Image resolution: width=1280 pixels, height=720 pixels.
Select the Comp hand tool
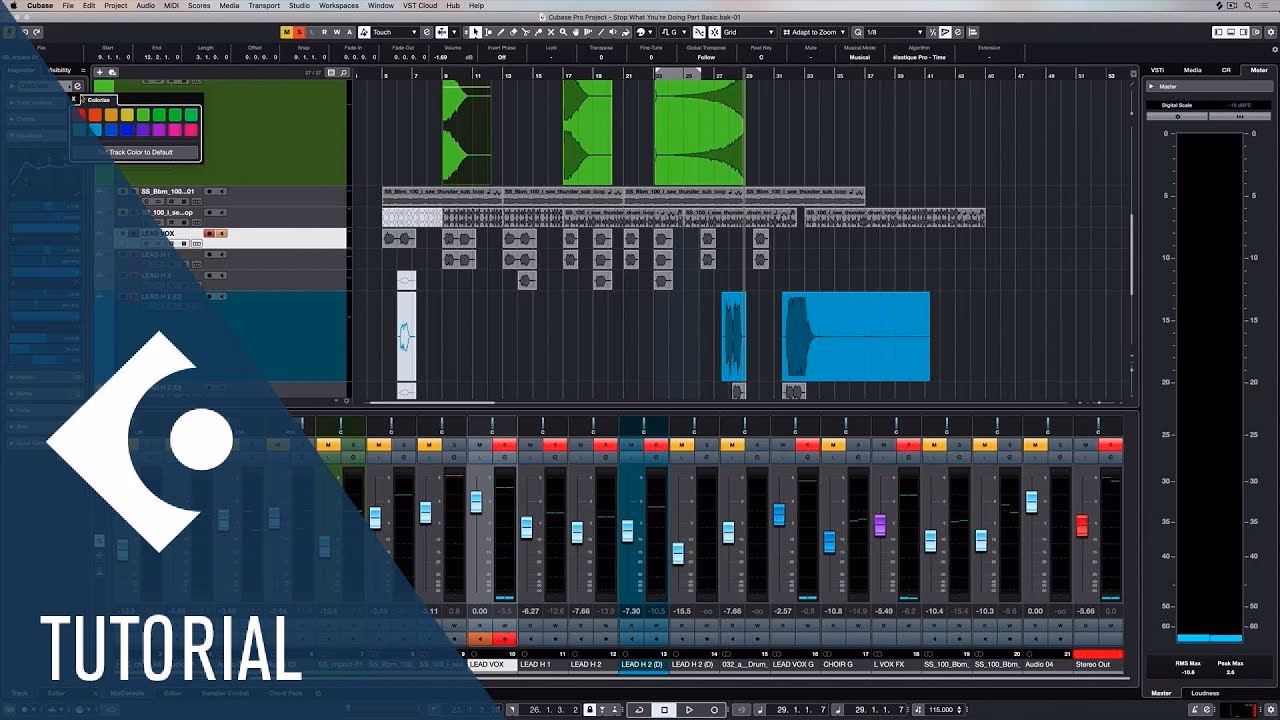point(575,32)
